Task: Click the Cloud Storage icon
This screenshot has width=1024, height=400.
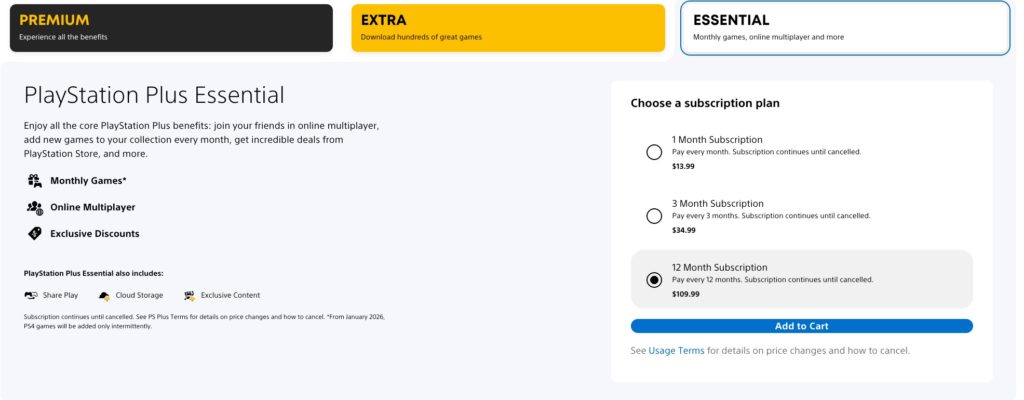Action: tap(104, 296)
